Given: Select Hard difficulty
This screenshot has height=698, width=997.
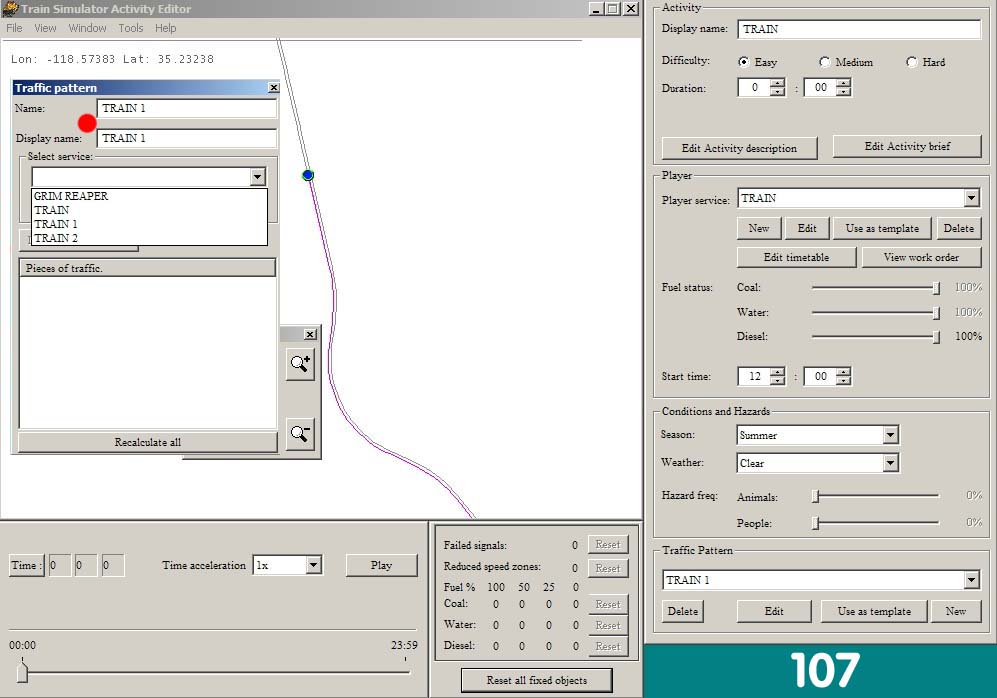Looking at the screenshot, I should pyautogui.click(x=912, y=62).
